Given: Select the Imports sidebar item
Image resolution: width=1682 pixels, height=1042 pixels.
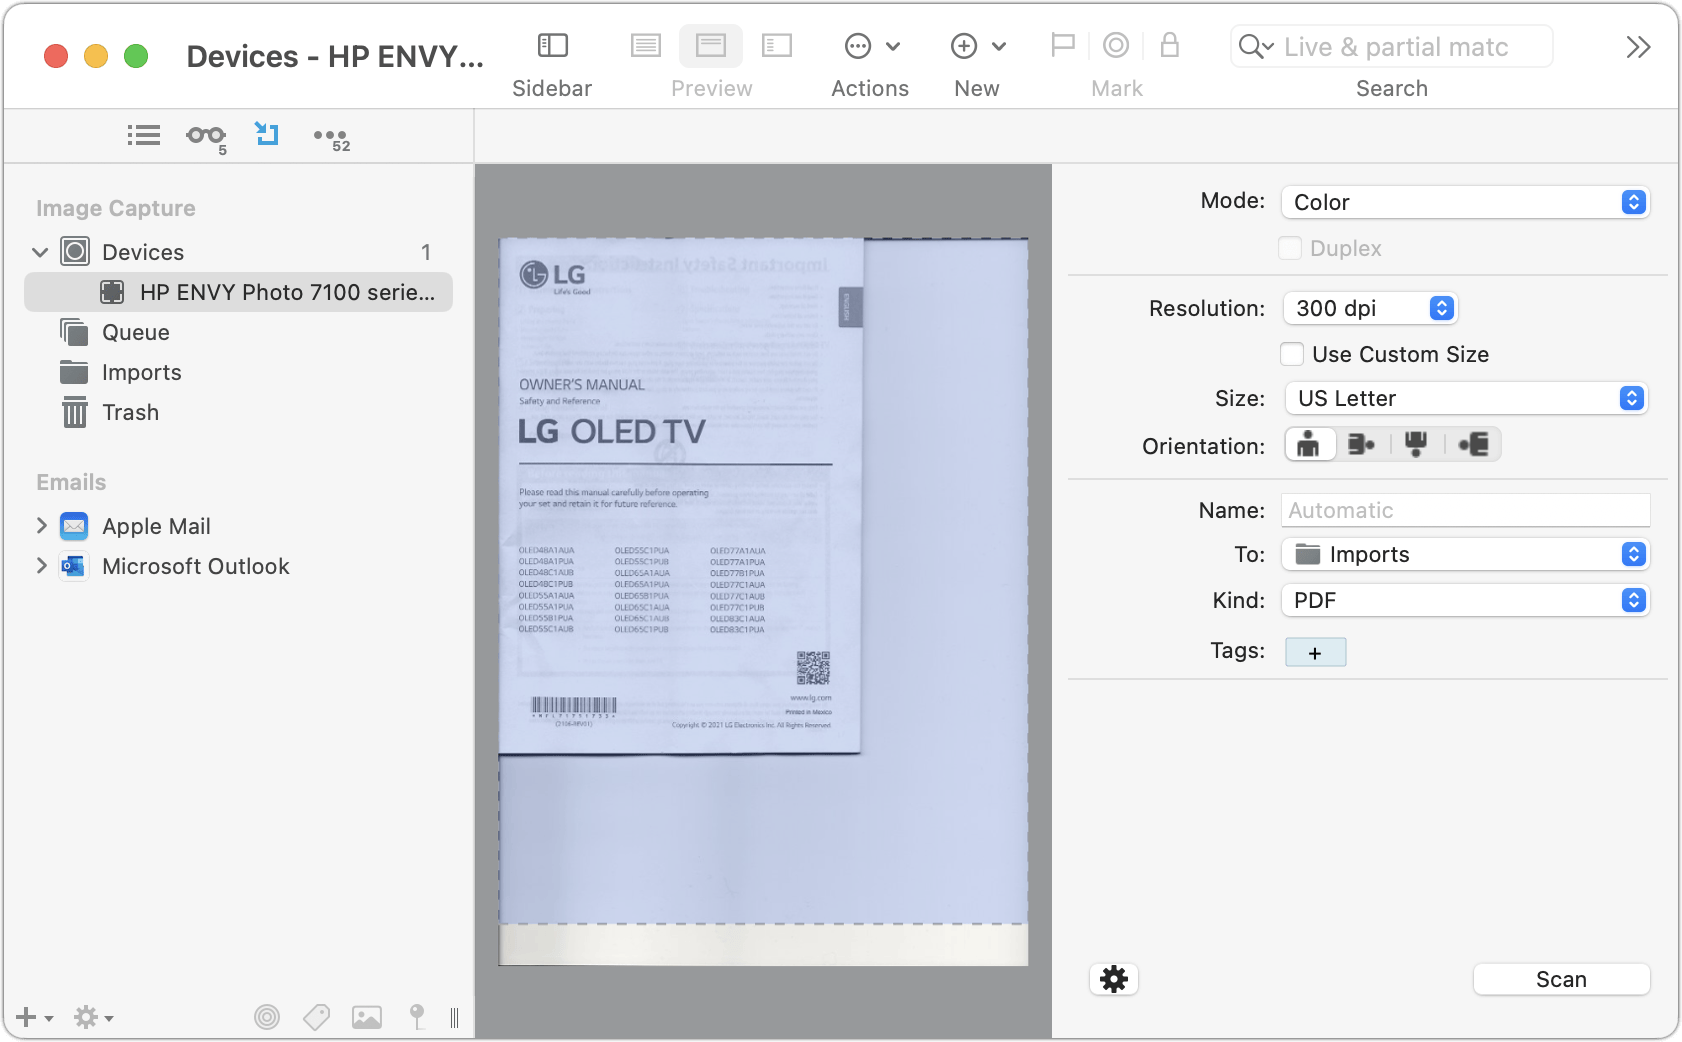Looking at the screenshot, I should (x=142, y=372).
